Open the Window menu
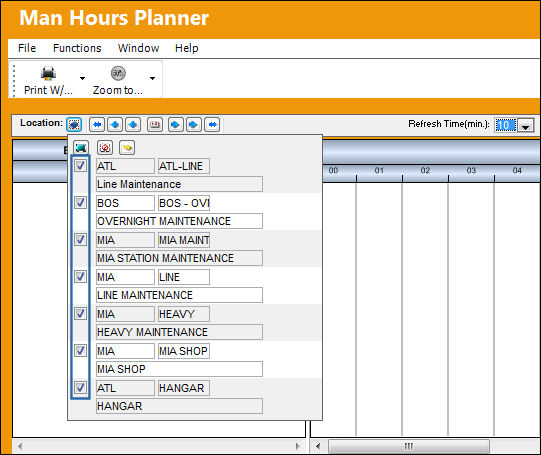Viewport: 541px width, 455px height. [x=138, y=48]
